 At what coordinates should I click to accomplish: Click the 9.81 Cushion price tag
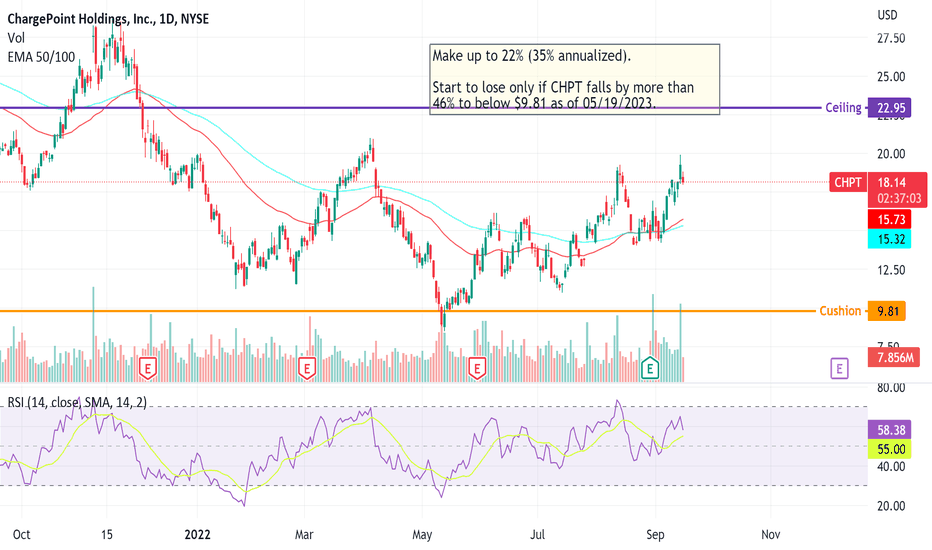(x=887, y=311)
